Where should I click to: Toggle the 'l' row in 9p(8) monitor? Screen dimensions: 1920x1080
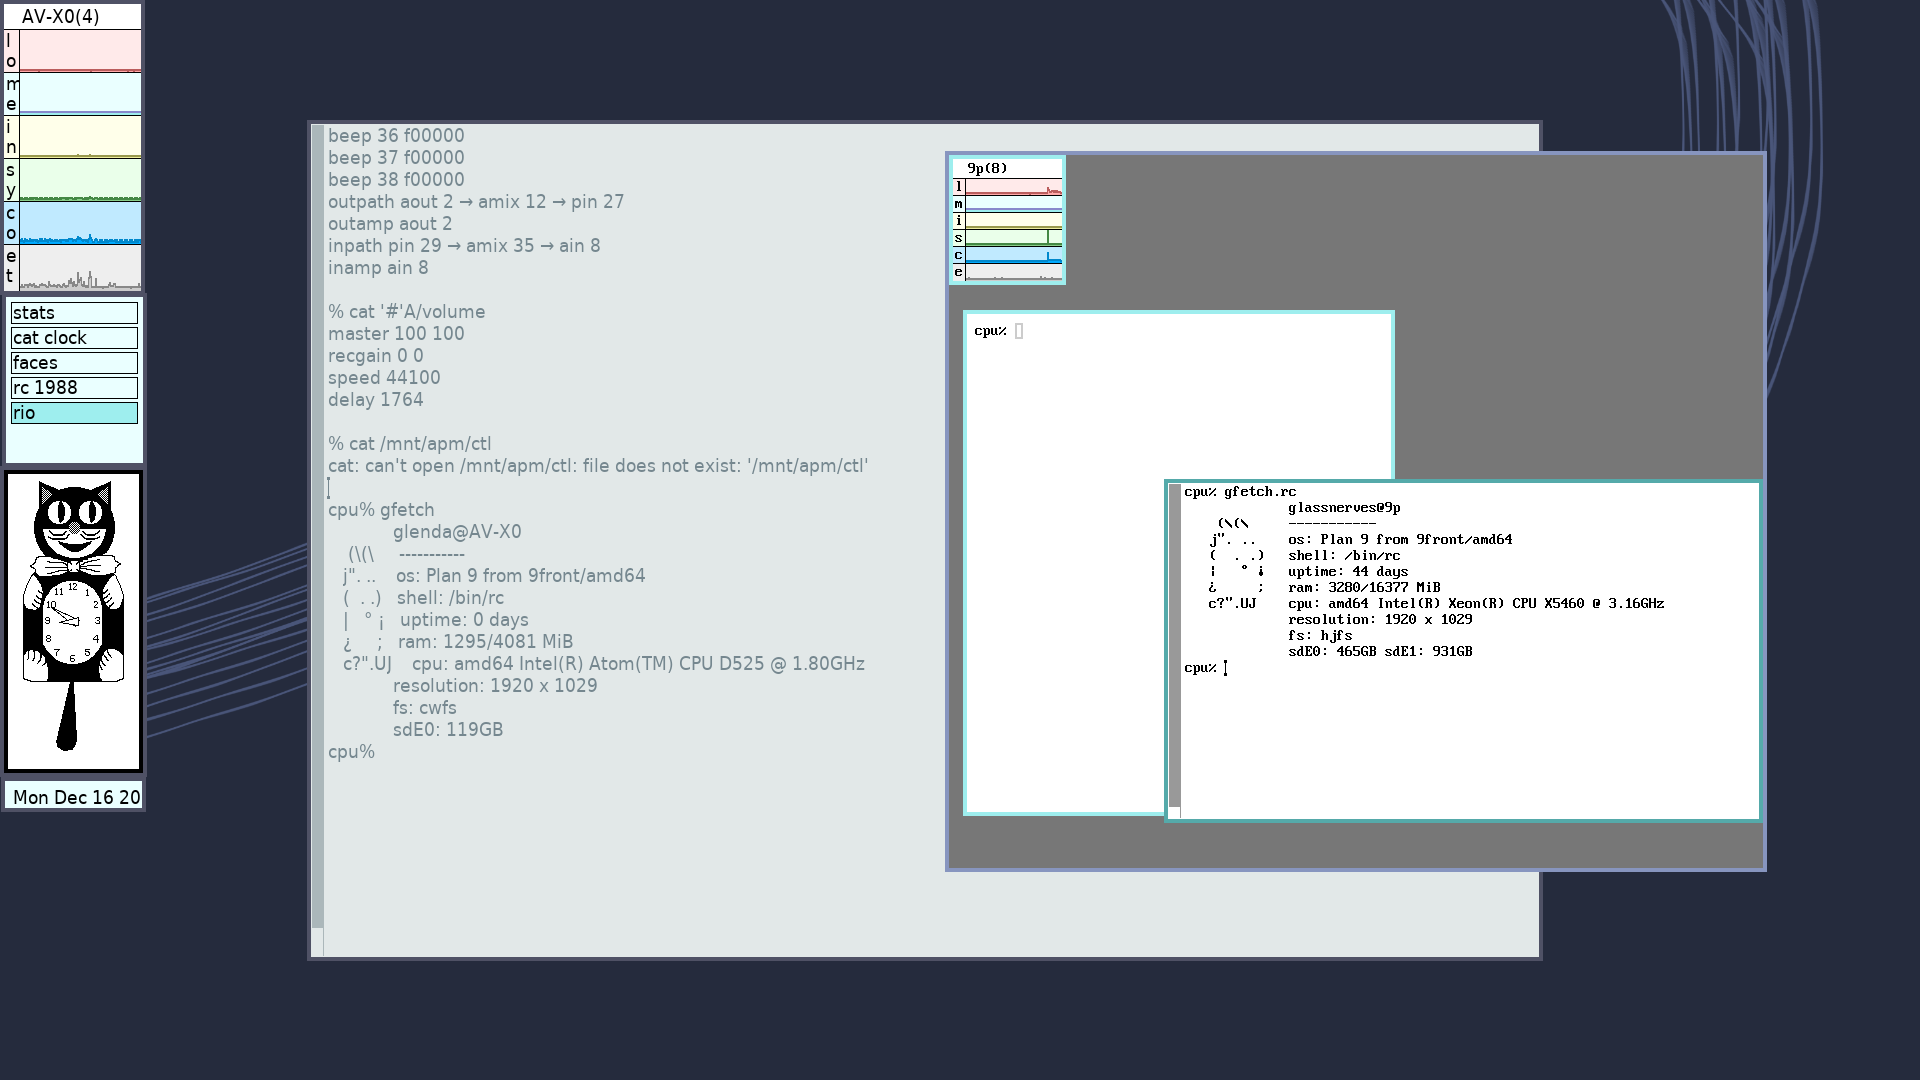tap(959, 186)
